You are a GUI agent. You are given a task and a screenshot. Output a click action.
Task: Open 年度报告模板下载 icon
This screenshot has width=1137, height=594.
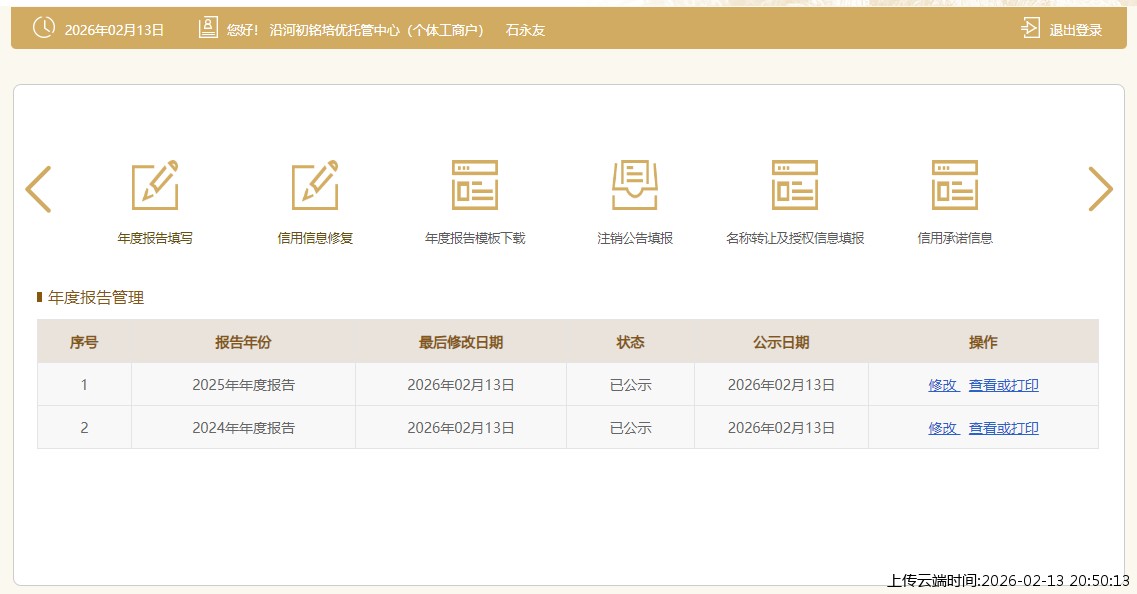tap(475, 185)
